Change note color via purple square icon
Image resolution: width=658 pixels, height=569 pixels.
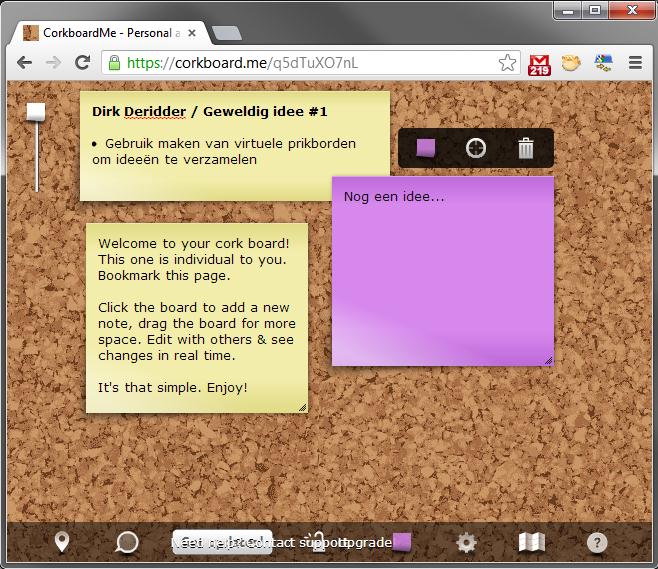[x=426, y=148]
